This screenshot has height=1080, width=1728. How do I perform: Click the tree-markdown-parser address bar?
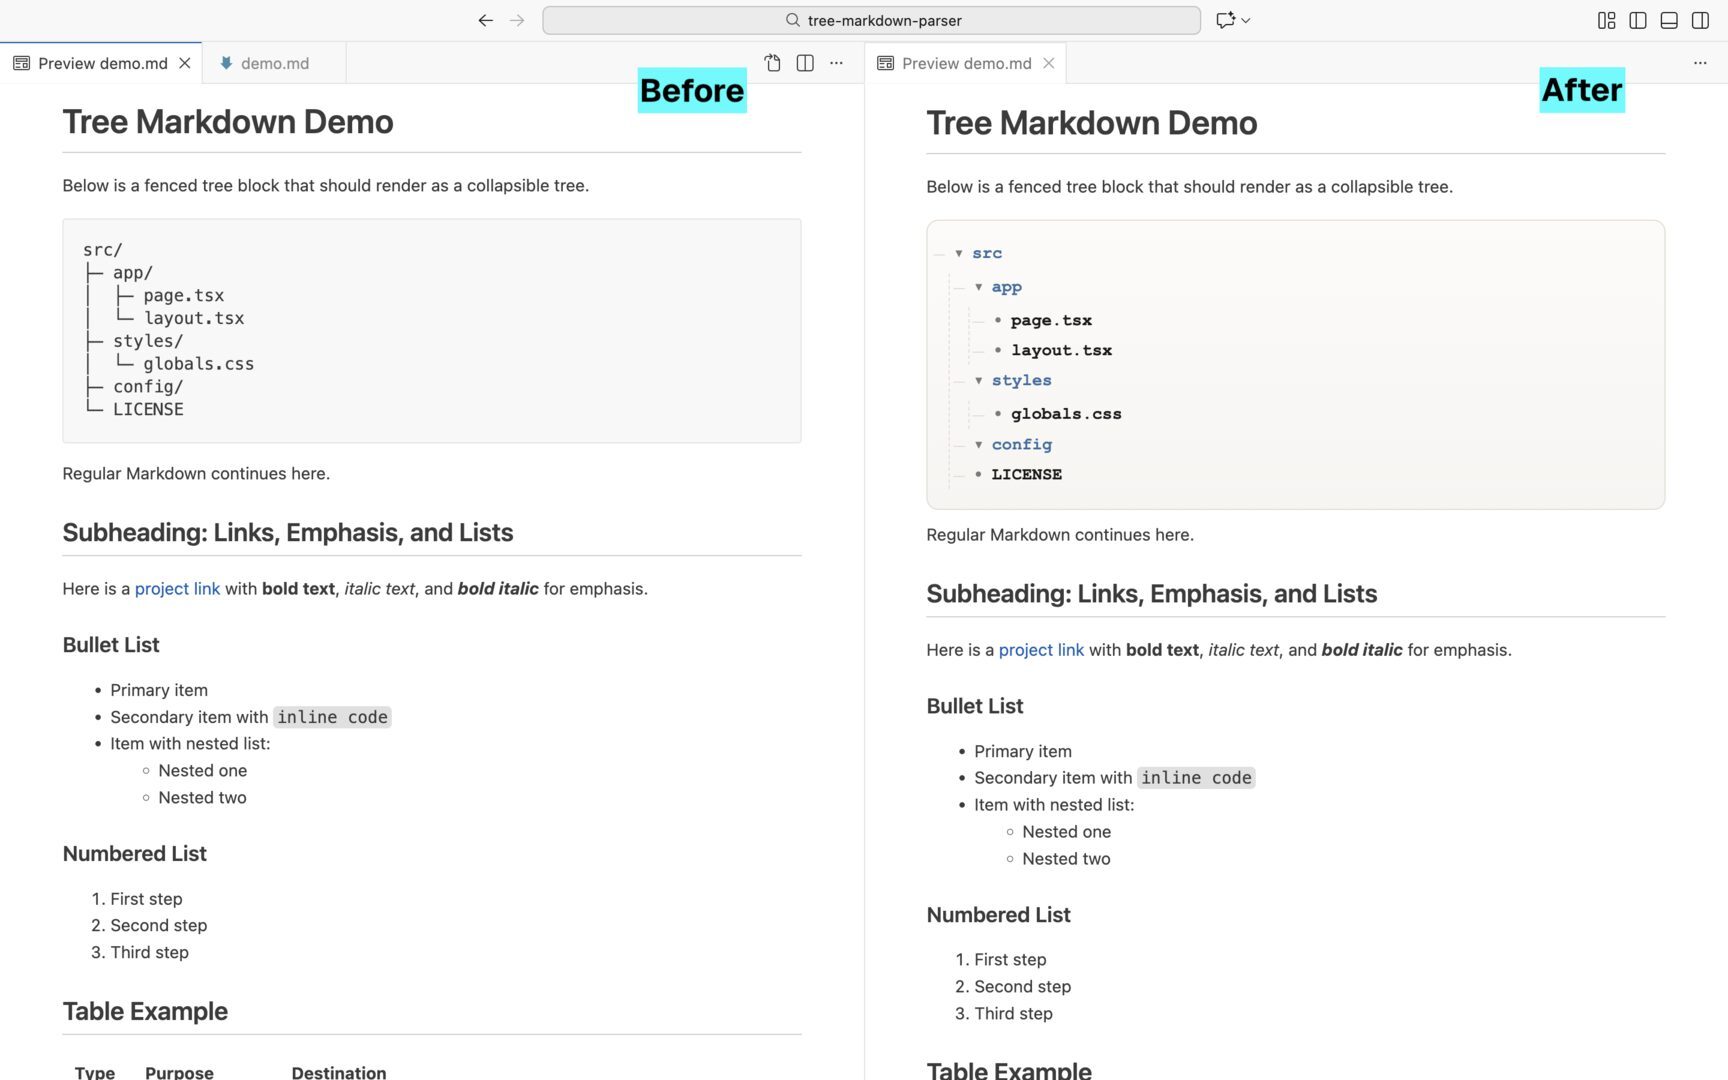(871, 20)
